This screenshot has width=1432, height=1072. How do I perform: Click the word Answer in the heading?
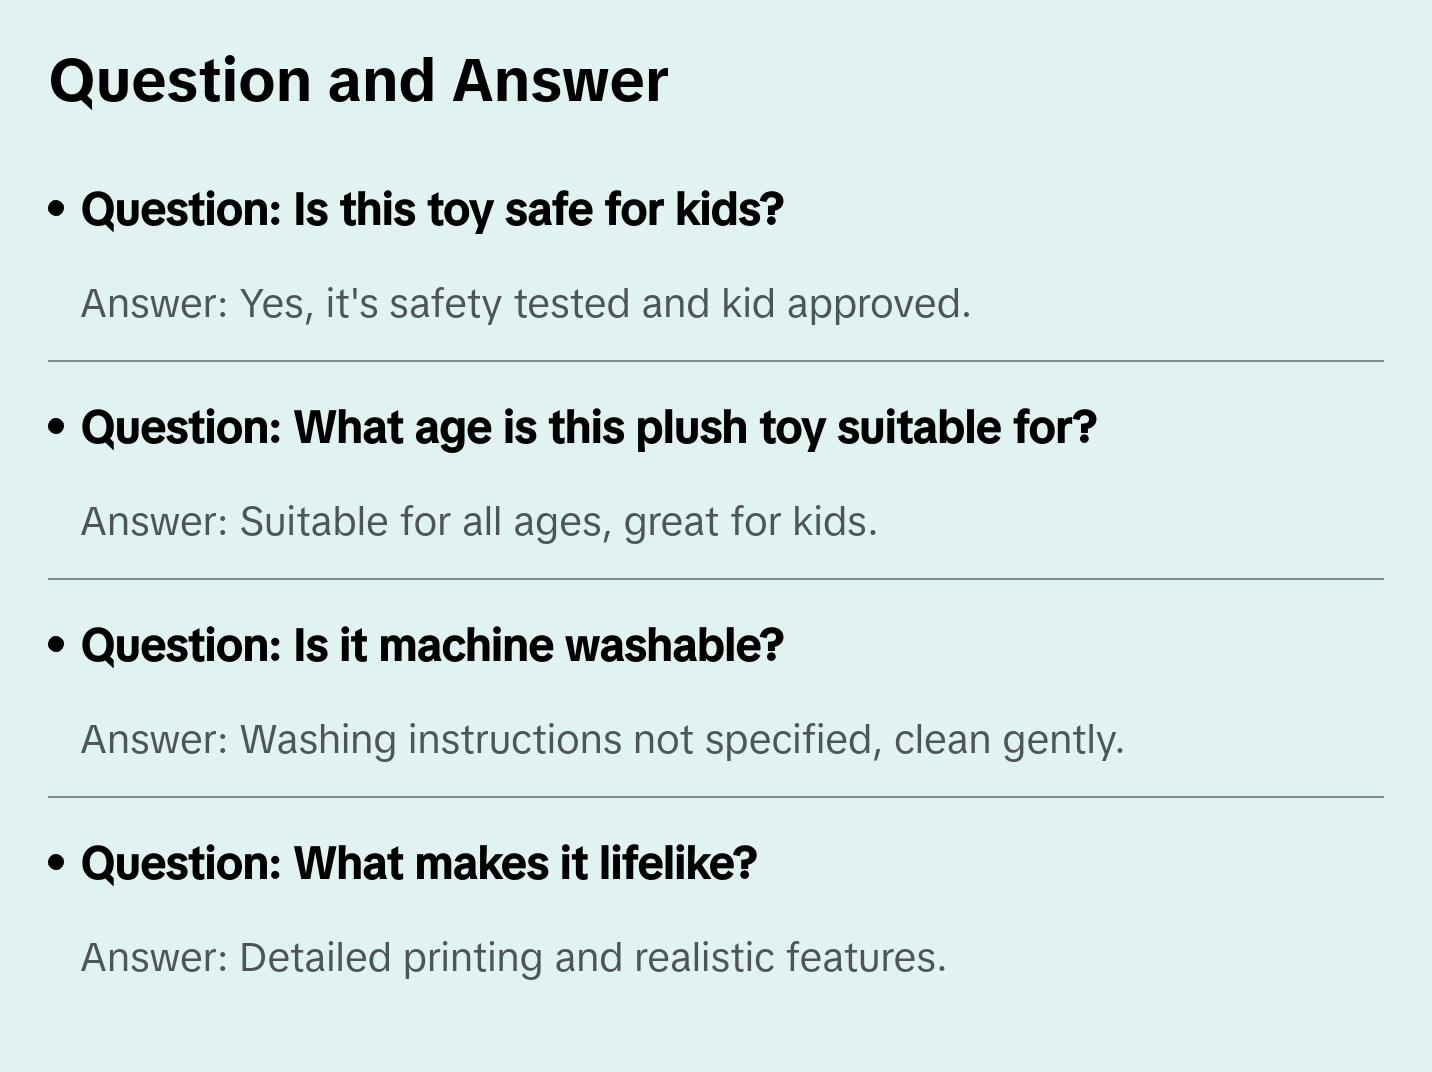tap(560, 81)
